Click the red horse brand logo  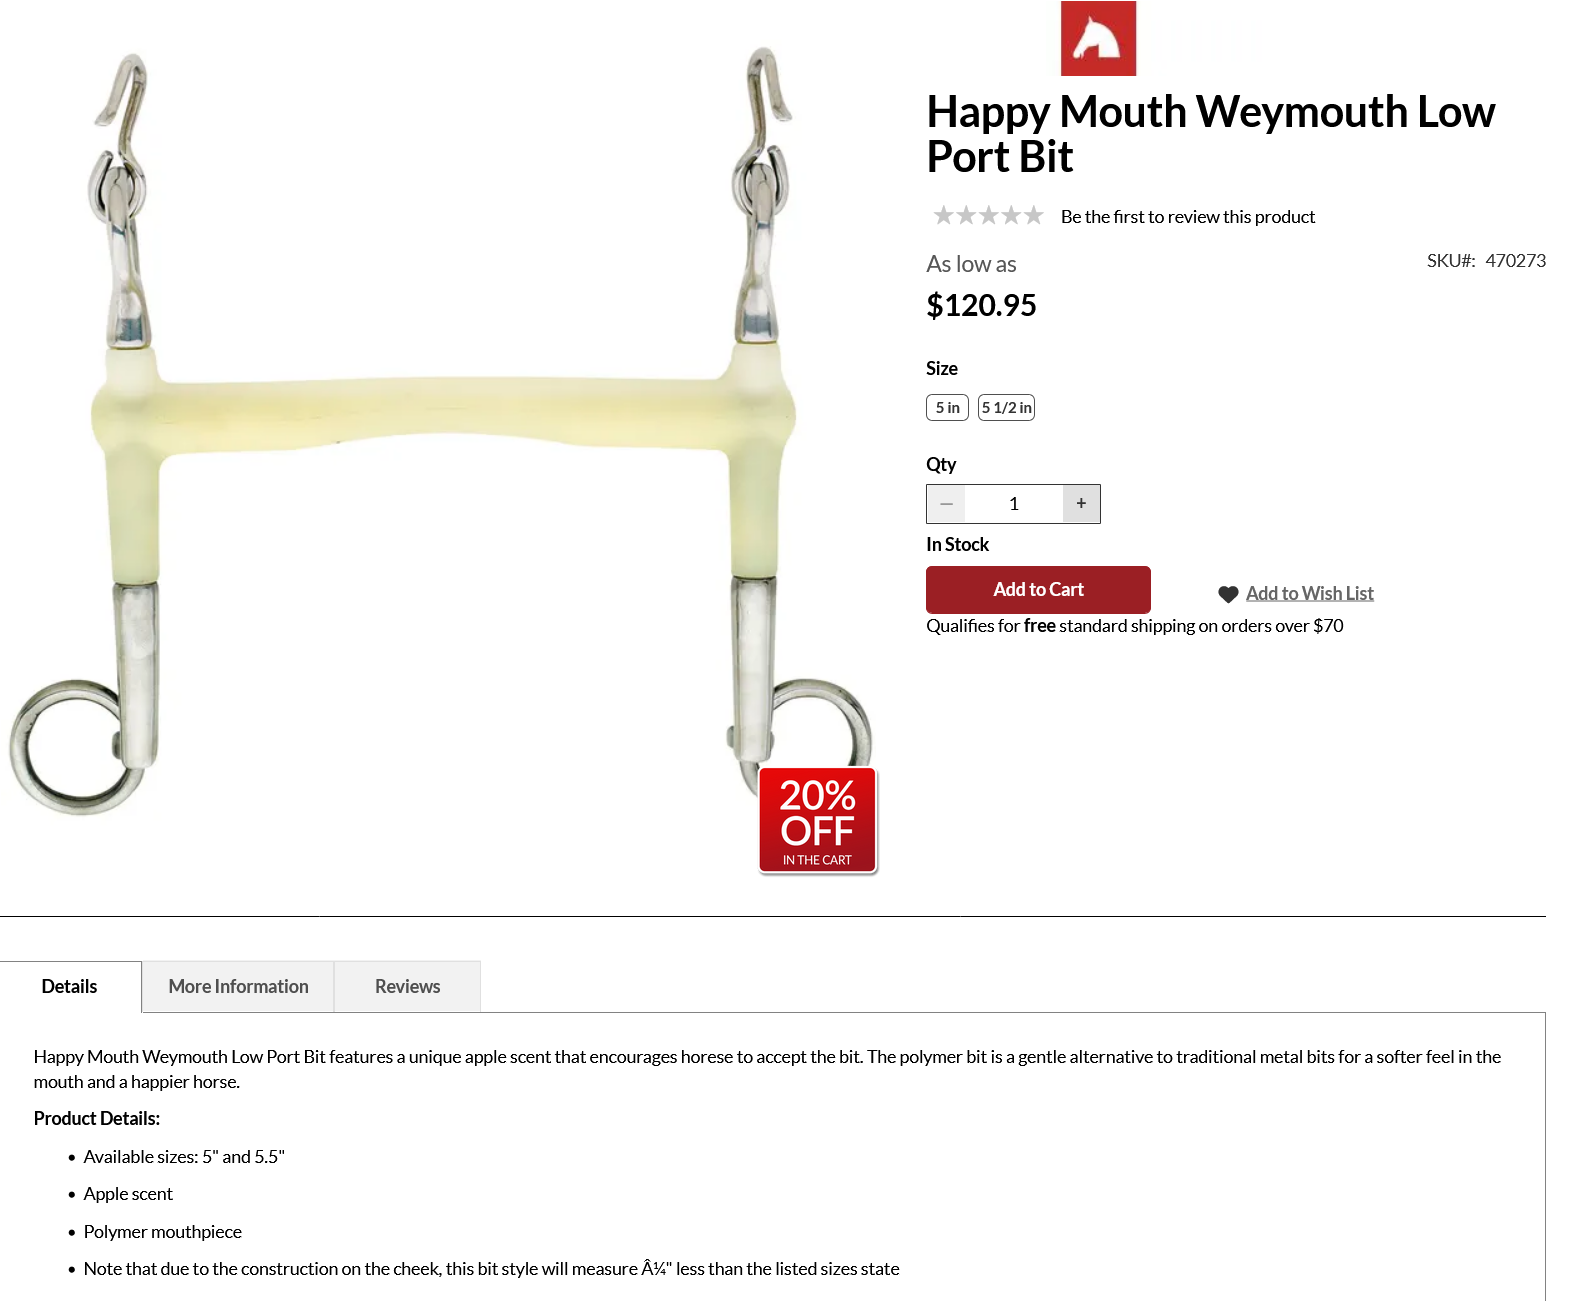click(x=1098, y=38)
